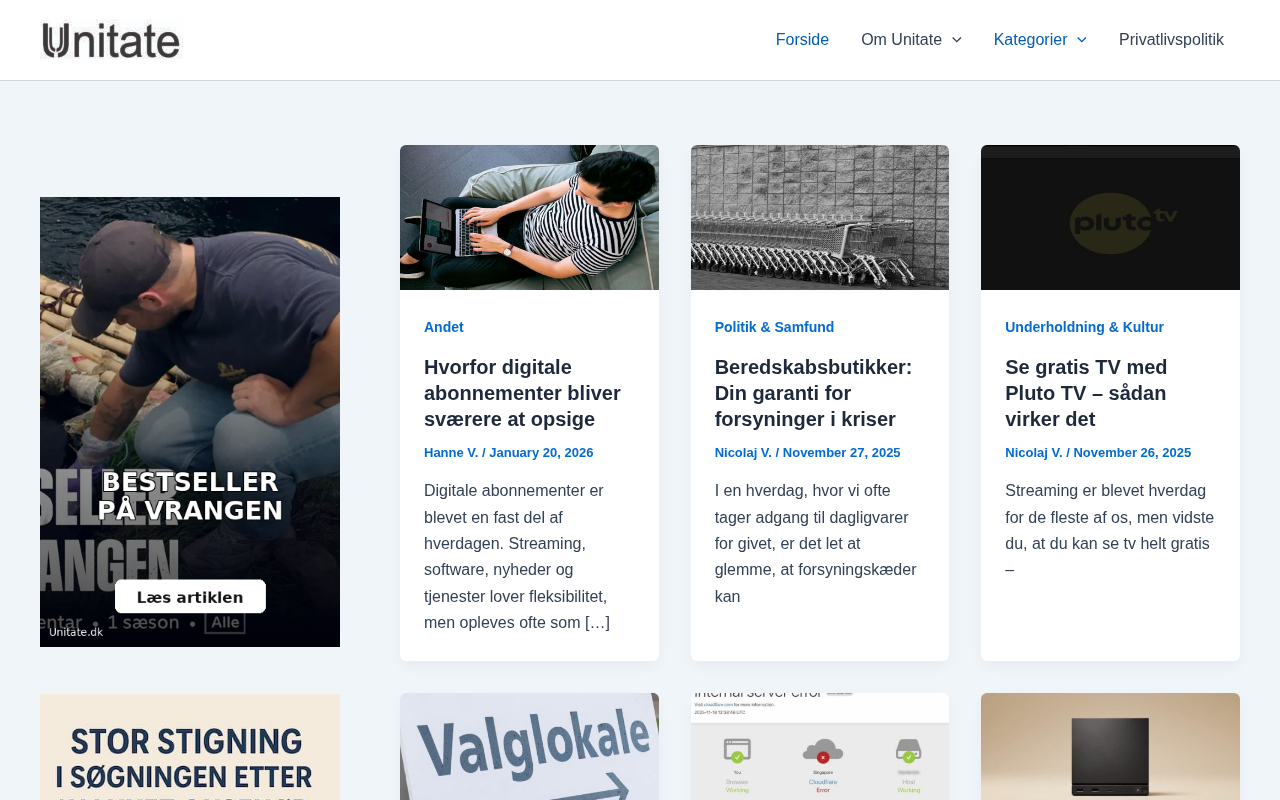Expand the Kategorier submenu chevron

pyautogui.click(x=1081, y=40)
